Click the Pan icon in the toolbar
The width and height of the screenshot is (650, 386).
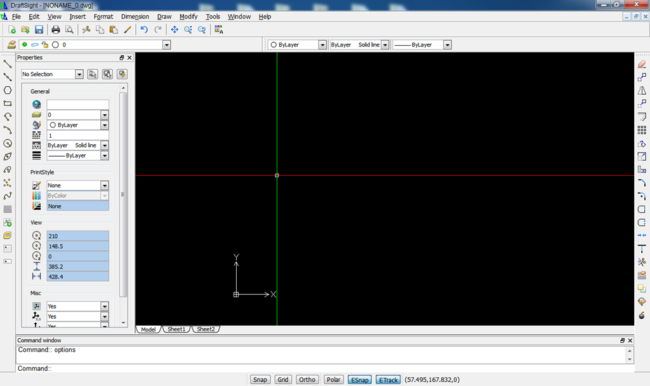[175, 29]
